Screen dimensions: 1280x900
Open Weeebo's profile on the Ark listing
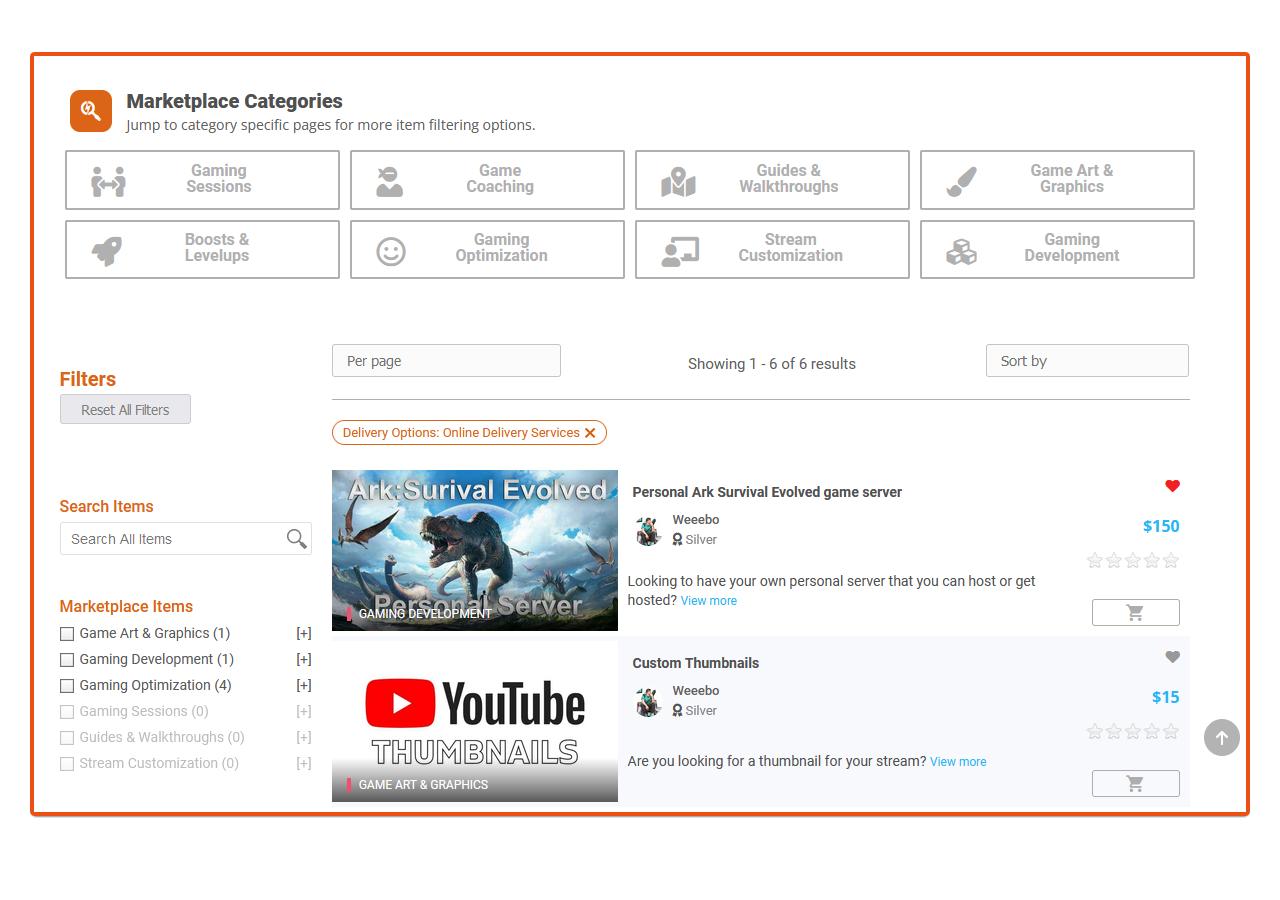click(x=696, y=520)
